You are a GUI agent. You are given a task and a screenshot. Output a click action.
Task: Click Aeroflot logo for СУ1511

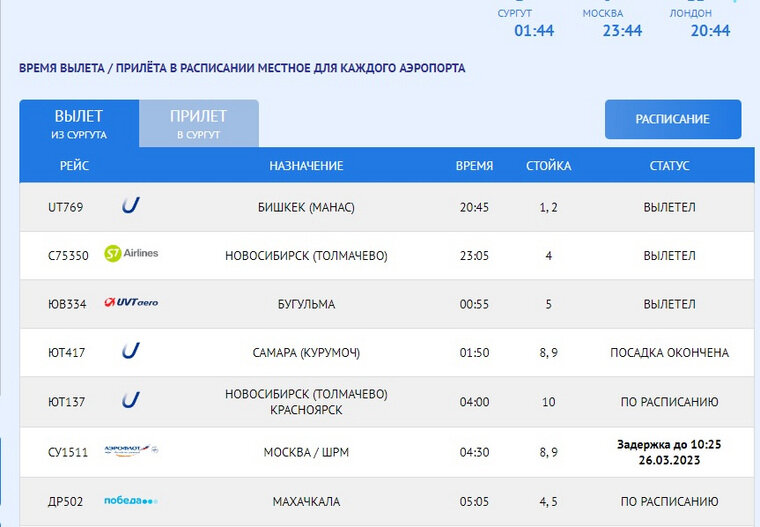point(131,450)
